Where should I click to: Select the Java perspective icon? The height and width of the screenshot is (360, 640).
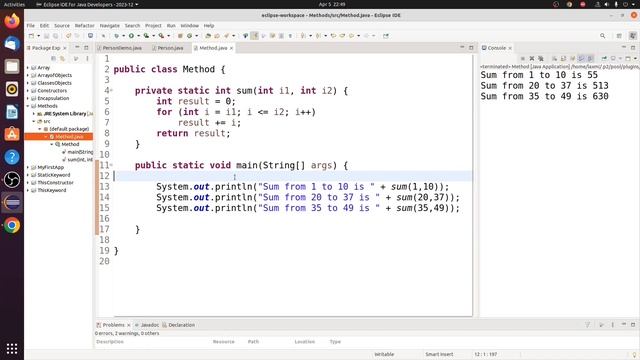point(633,36)
